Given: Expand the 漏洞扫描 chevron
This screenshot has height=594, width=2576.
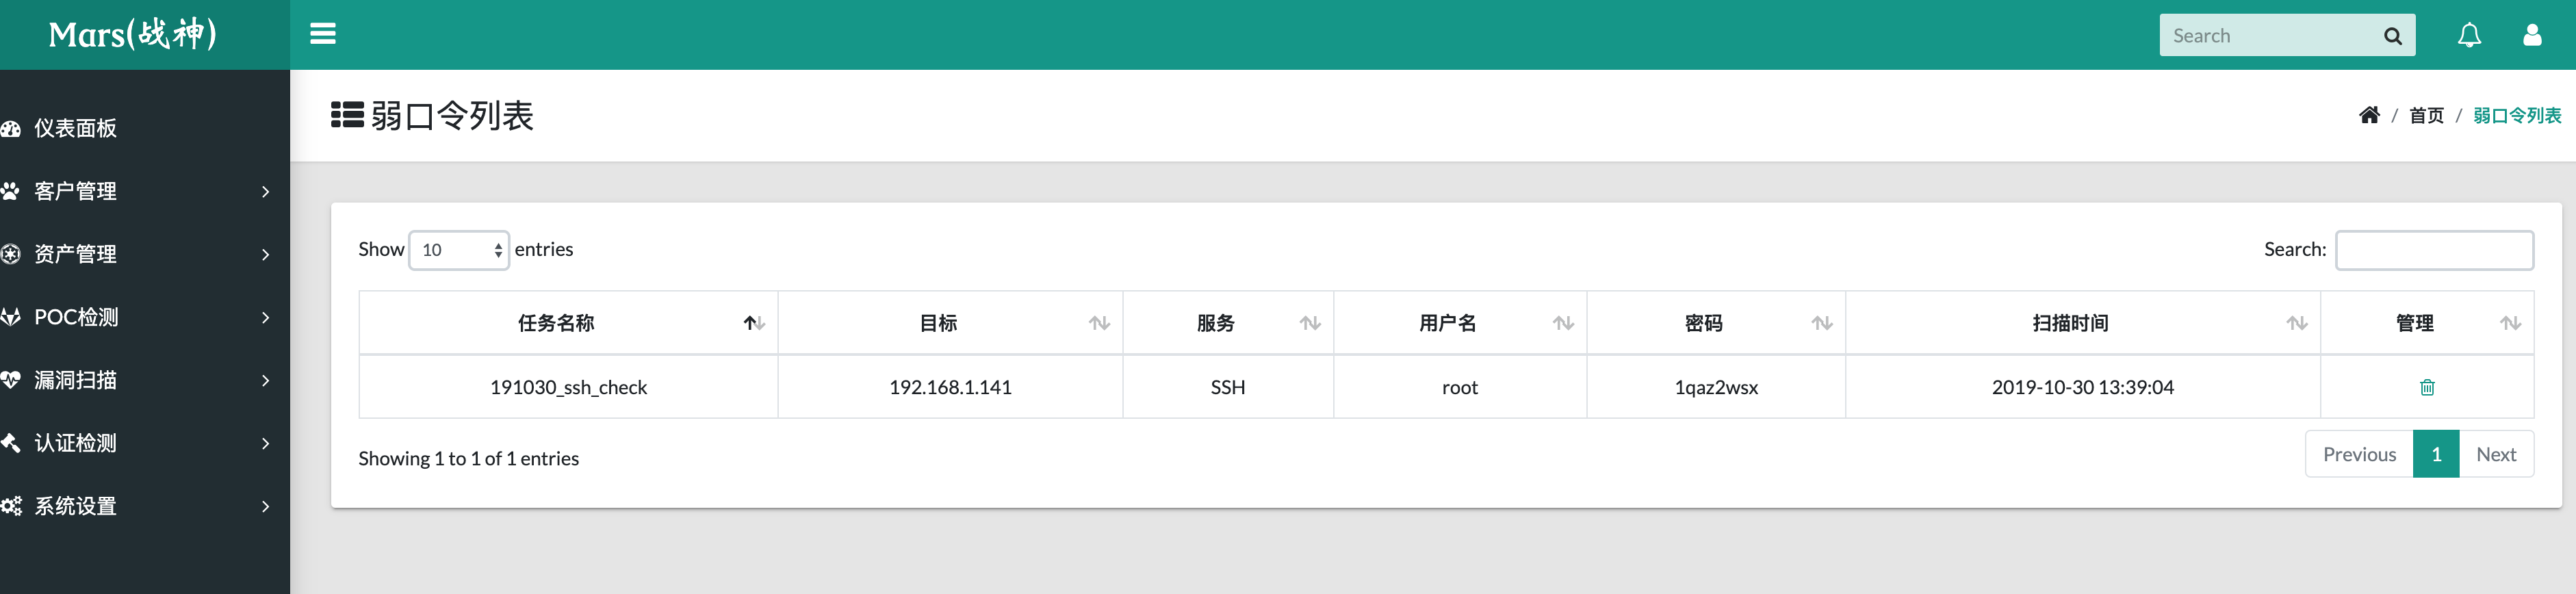Looking at the screenshot, I should (x=265, y=380).
